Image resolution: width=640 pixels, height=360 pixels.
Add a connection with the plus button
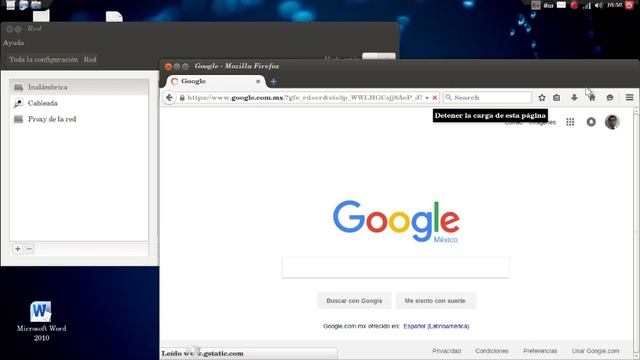point(18,249)
